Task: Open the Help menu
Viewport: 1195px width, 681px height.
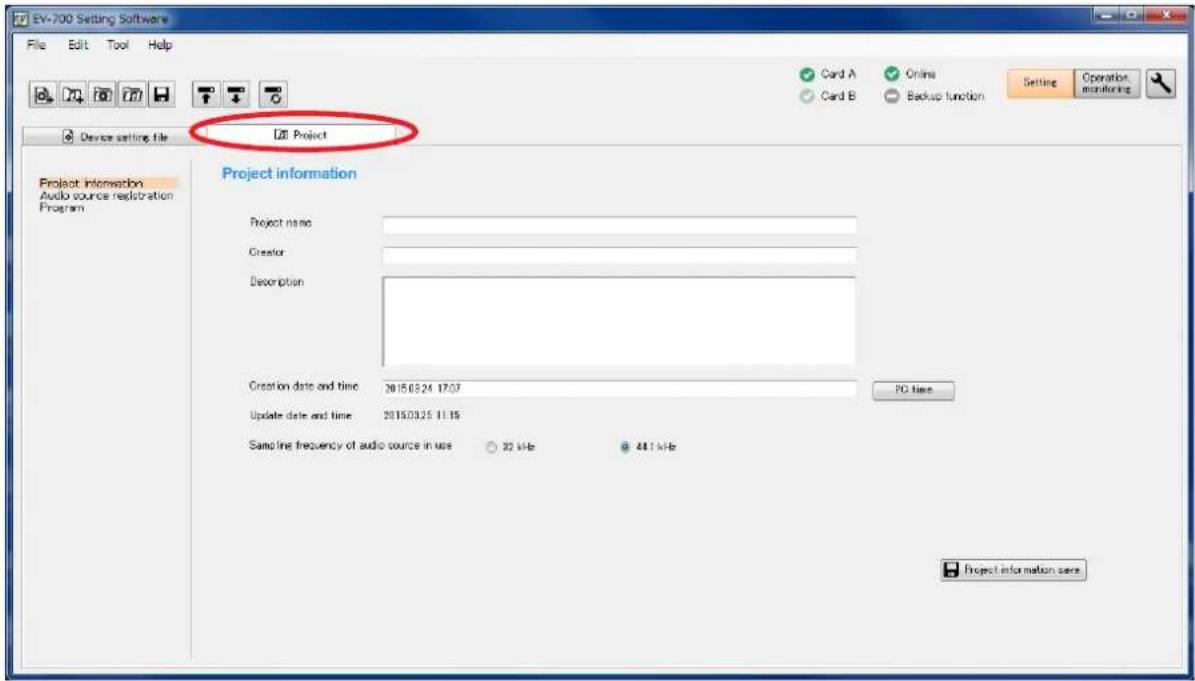Action: 159,45
